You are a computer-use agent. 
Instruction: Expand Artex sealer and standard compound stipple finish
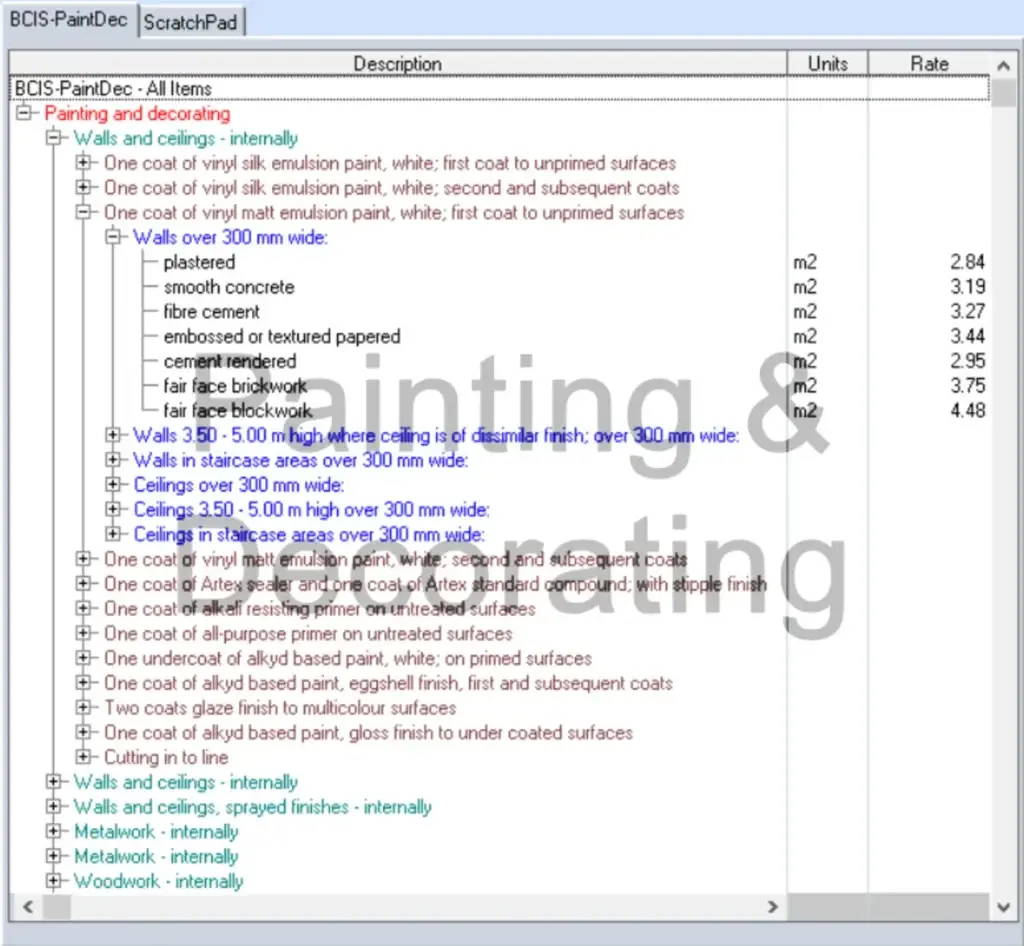click(x=83, y=584)
